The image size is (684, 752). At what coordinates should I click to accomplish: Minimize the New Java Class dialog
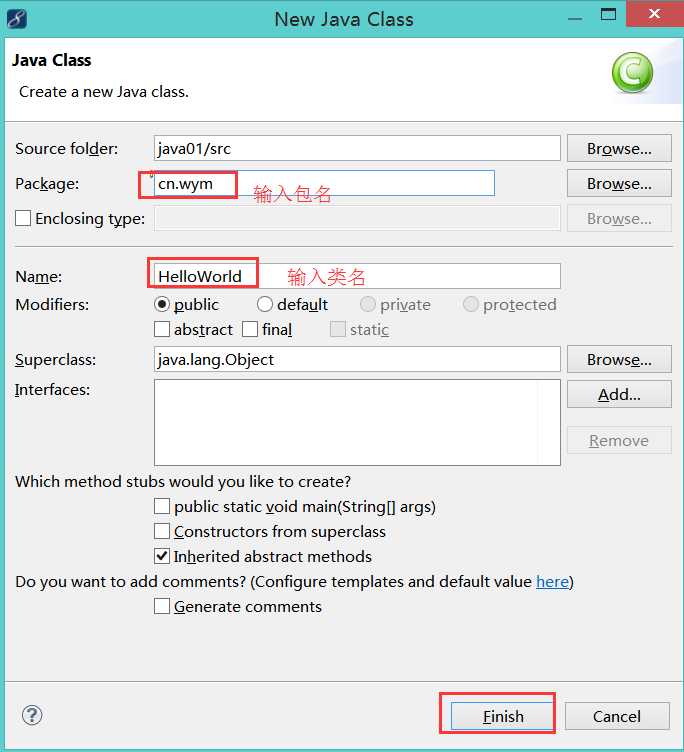coord(575,18)
